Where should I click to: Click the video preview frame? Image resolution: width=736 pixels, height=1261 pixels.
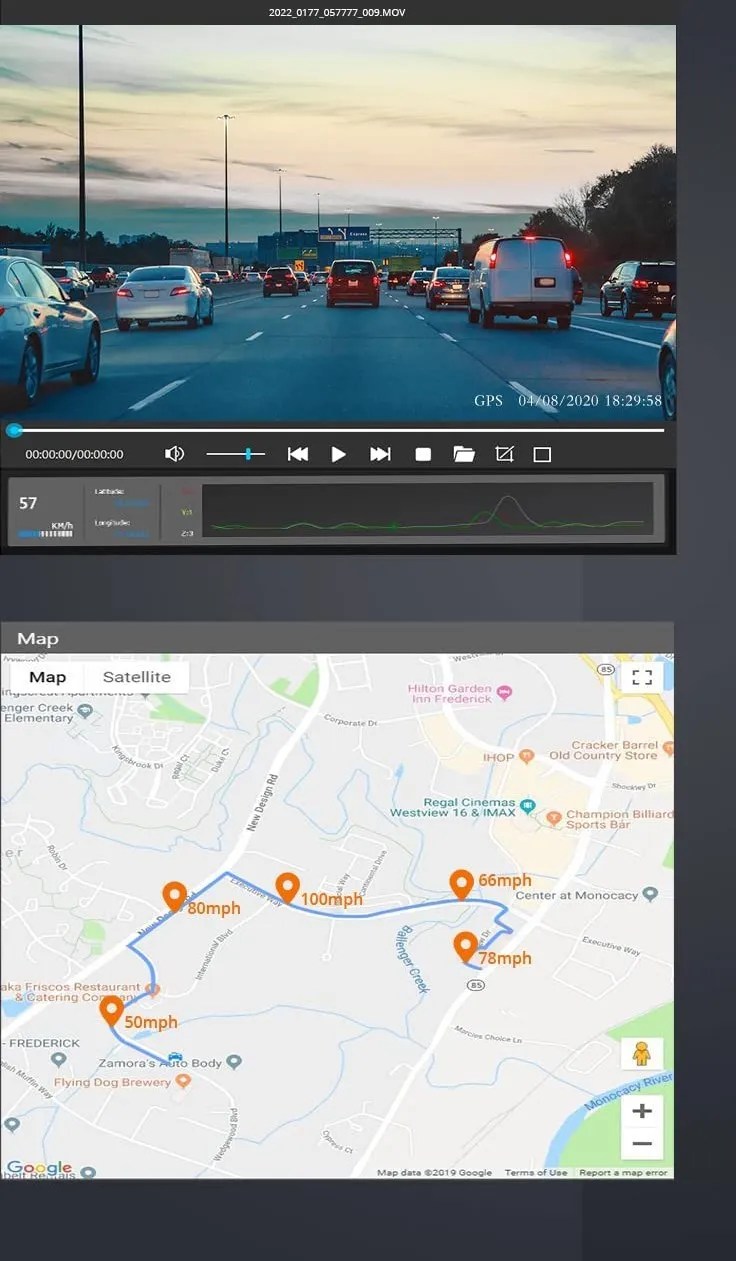point(337,223)
